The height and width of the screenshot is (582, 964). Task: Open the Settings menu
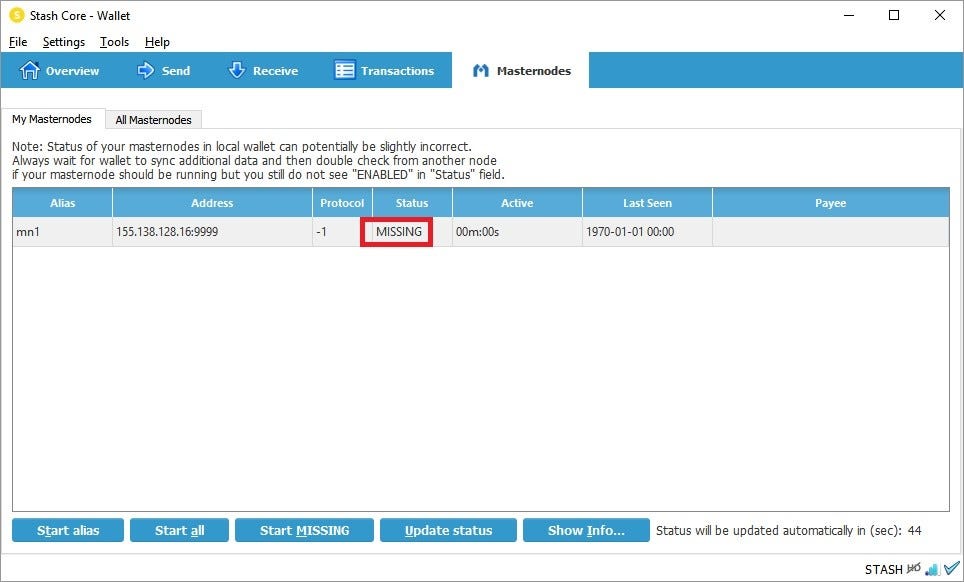click(64, 42)
